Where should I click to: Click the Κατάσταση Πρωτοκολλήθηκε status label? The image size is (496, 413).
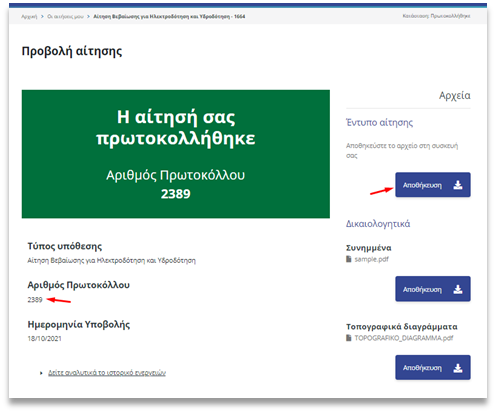(x=436, y=16)
